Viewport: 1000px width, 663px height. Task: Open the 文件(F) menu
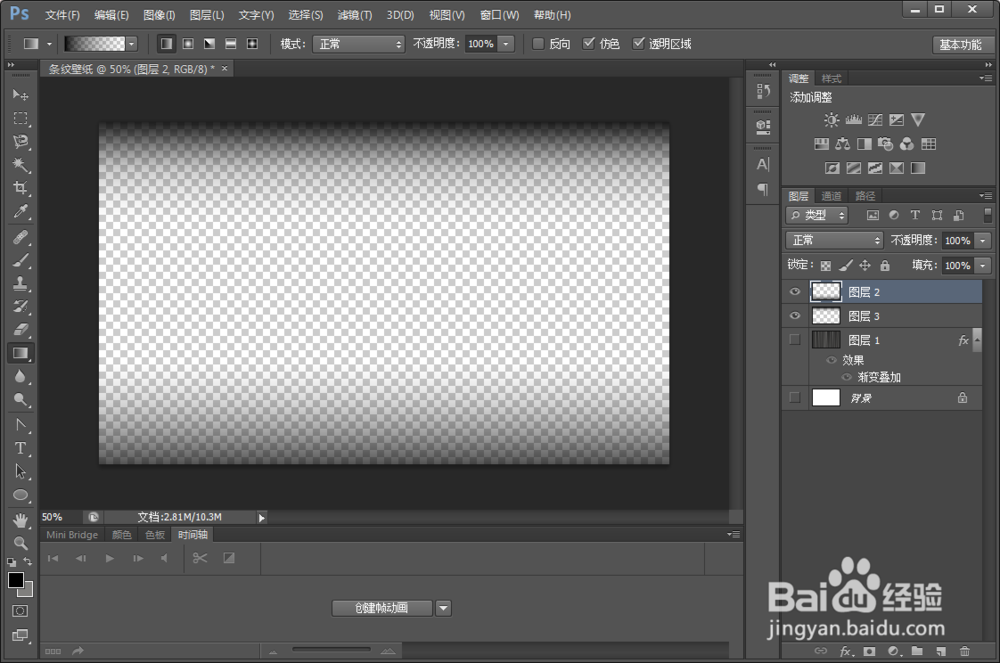pos(62,15)
